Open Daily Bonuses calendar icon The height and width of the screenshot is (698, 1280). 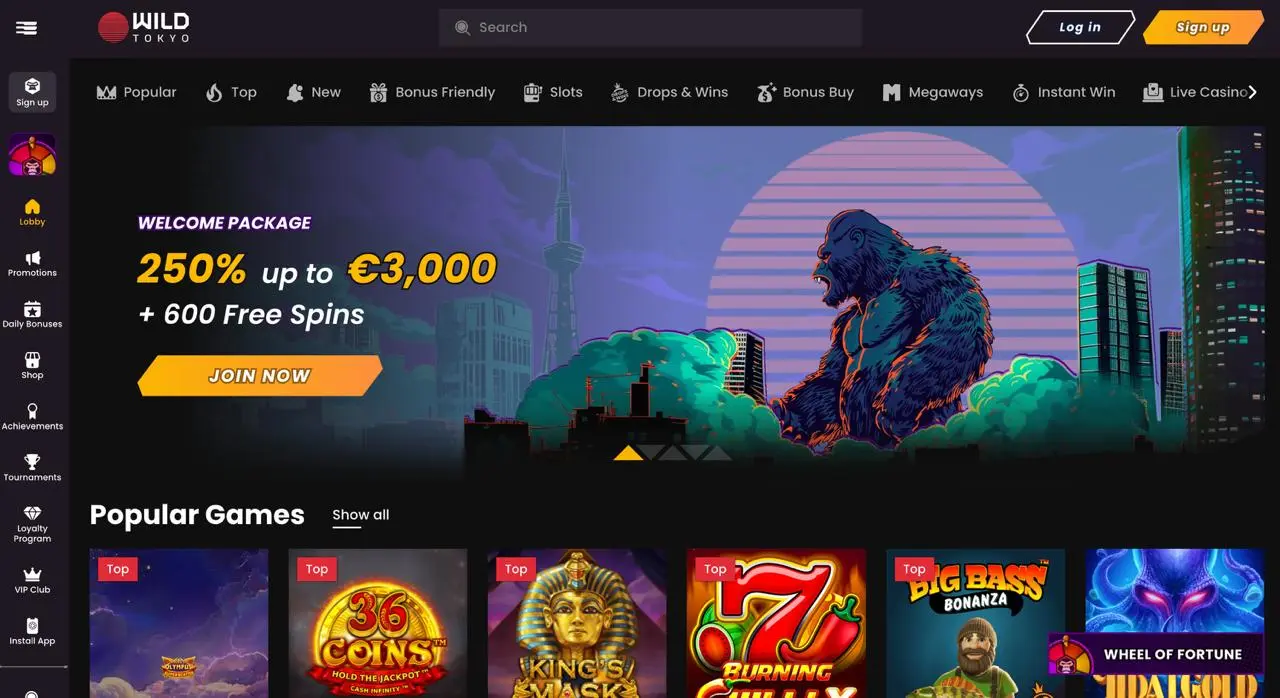point(32,309)
